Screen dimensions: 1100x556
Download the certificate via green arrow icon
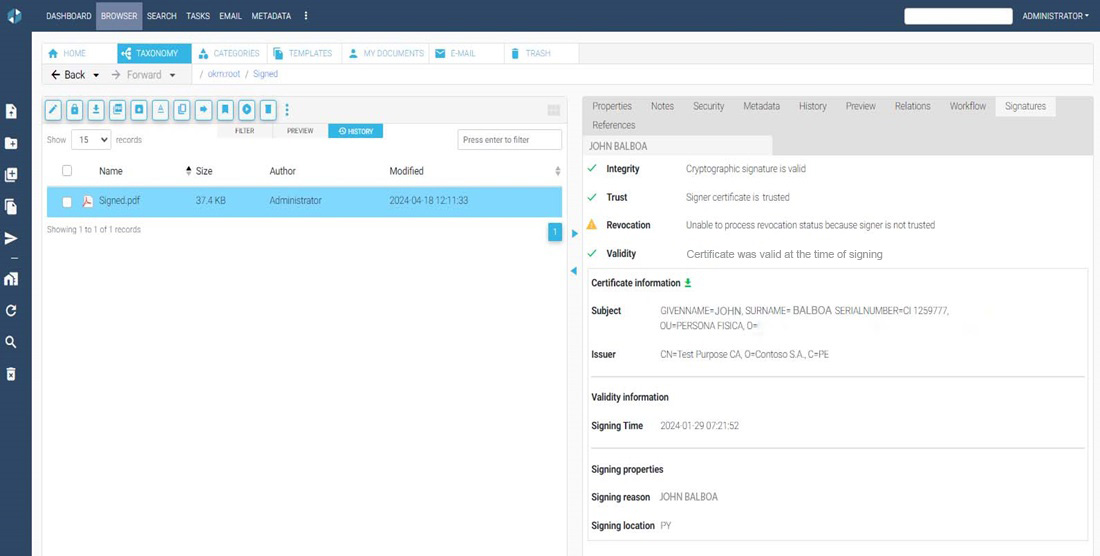click(688, 283)
